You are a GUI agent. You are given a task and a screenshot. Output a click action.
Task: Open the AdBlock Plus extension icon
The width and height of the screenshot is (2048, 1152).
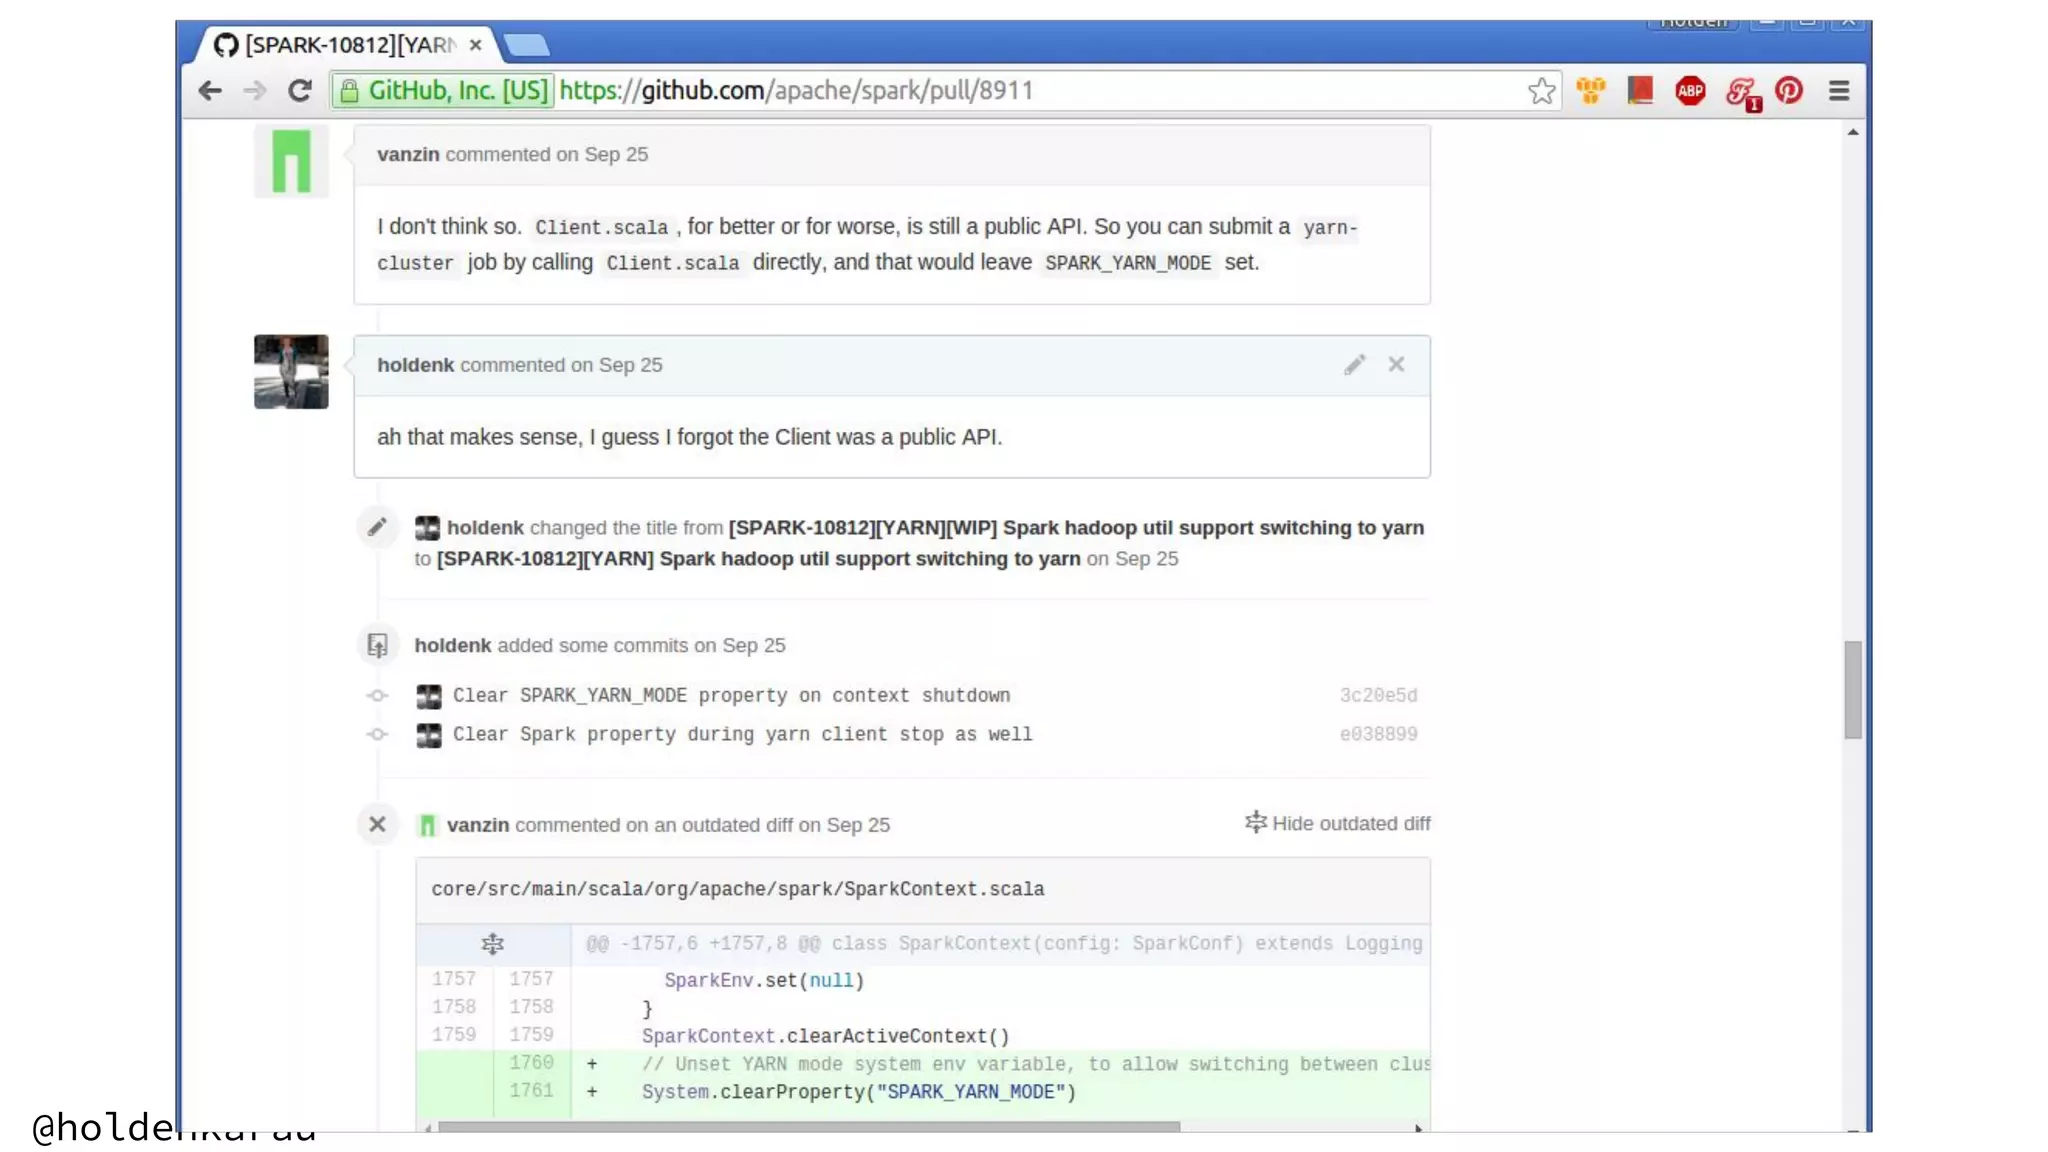tap(1690, 91)
